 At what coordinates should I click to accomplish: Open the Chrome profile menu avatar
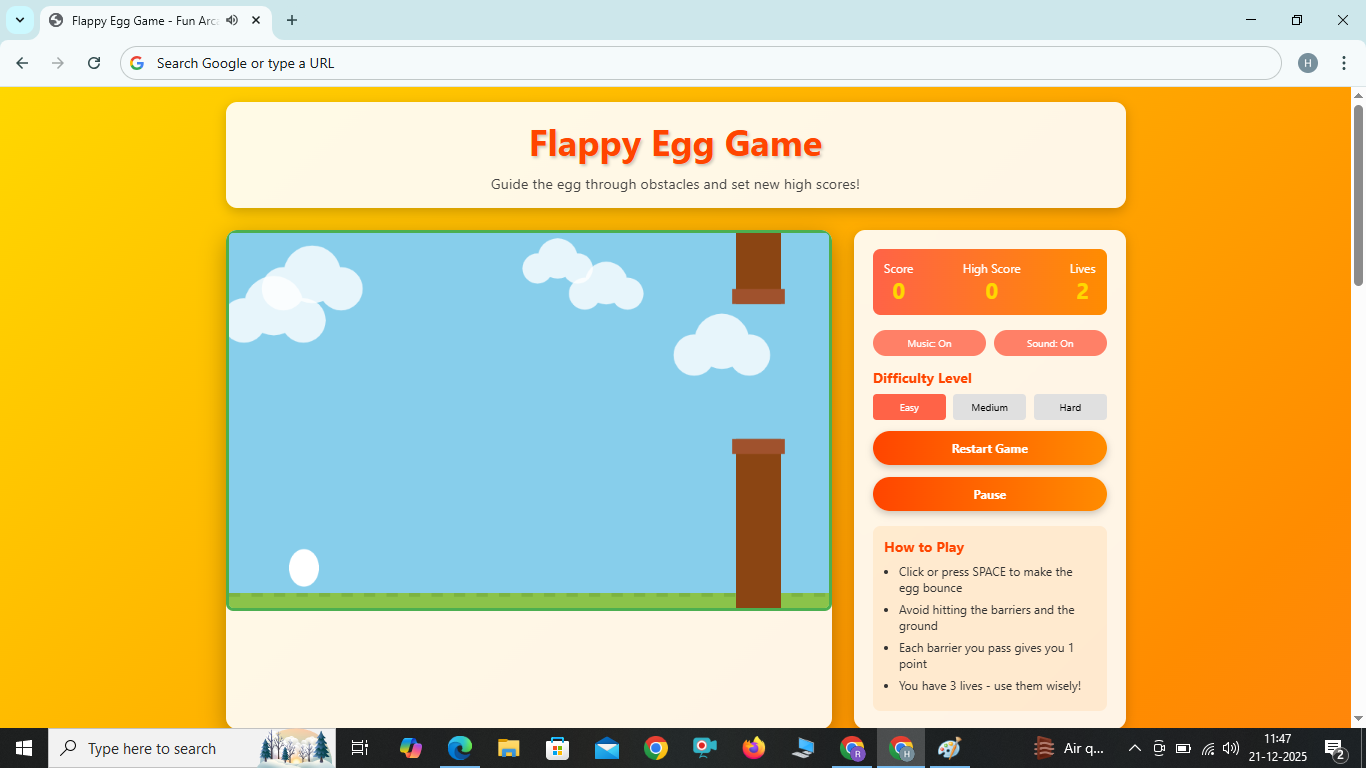pos(1307,62)
